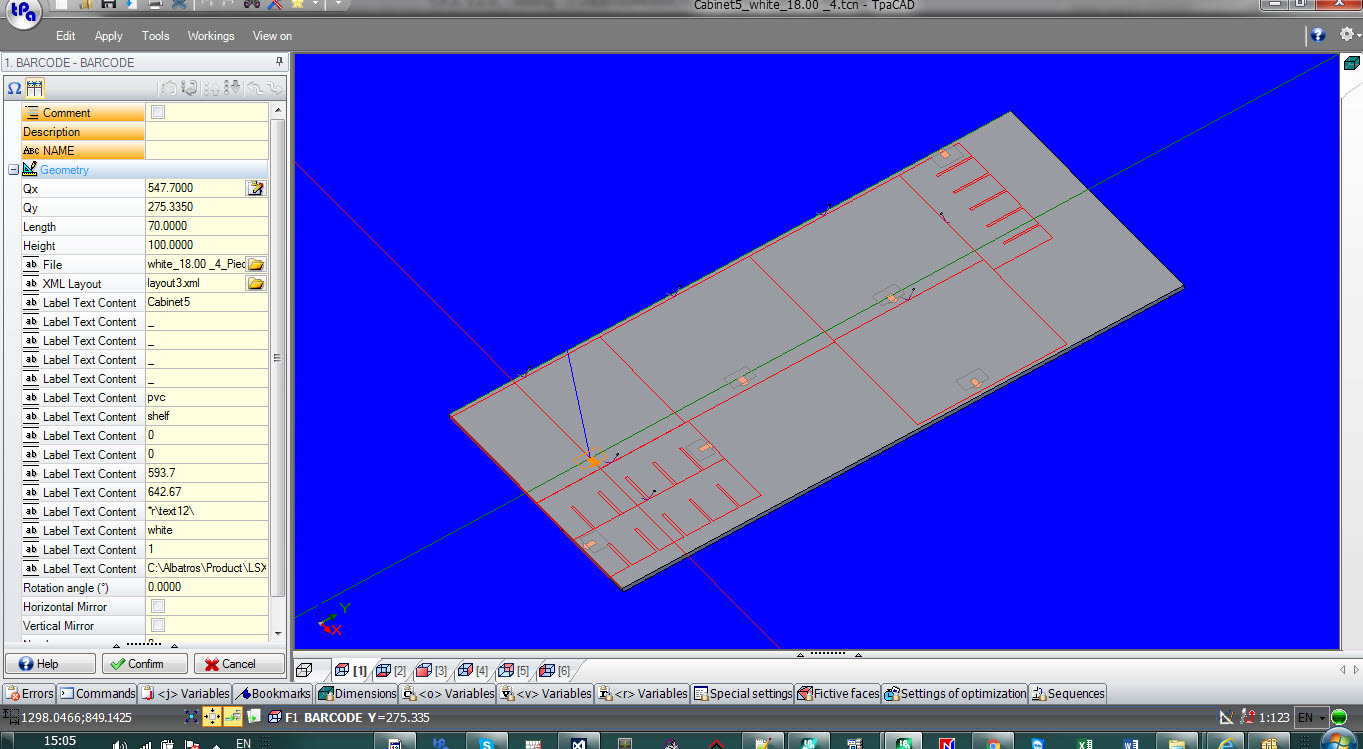Browse for XML Layout using folder icon
Viewport: 1363px width, 749px height.
pos(256,284)
